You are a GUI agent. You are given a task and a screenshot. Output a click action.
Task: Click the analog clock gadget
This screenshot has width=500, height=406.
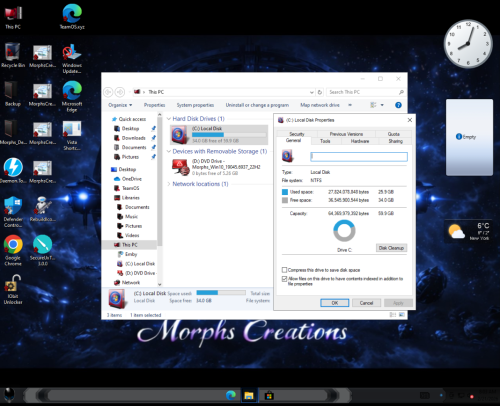tap(468, 43)
